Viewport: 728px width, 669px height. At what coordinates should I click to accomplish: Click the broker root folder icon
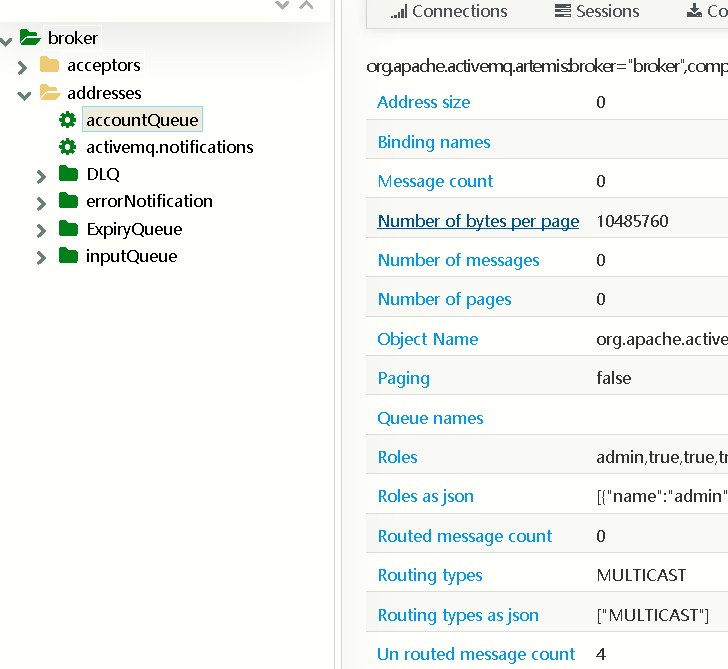point(30,39)
